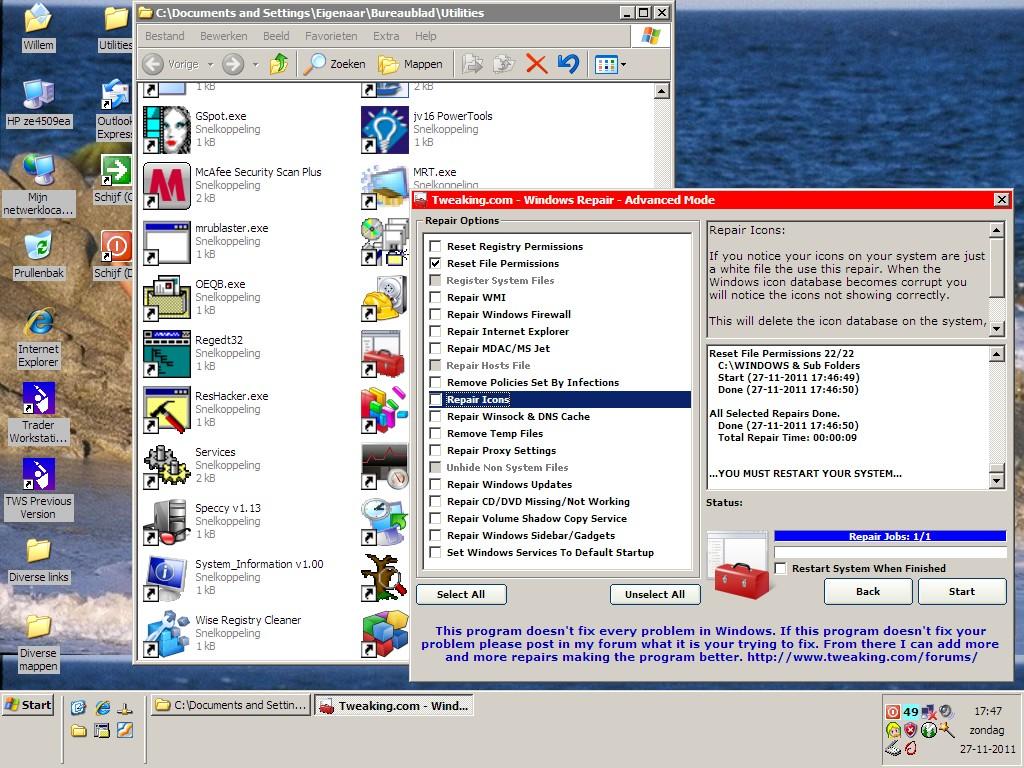The height and width of the screenshot is (768, 1024).
Task: Tick Restart System When Finished checkbox
Action: [x=781, y=569]
